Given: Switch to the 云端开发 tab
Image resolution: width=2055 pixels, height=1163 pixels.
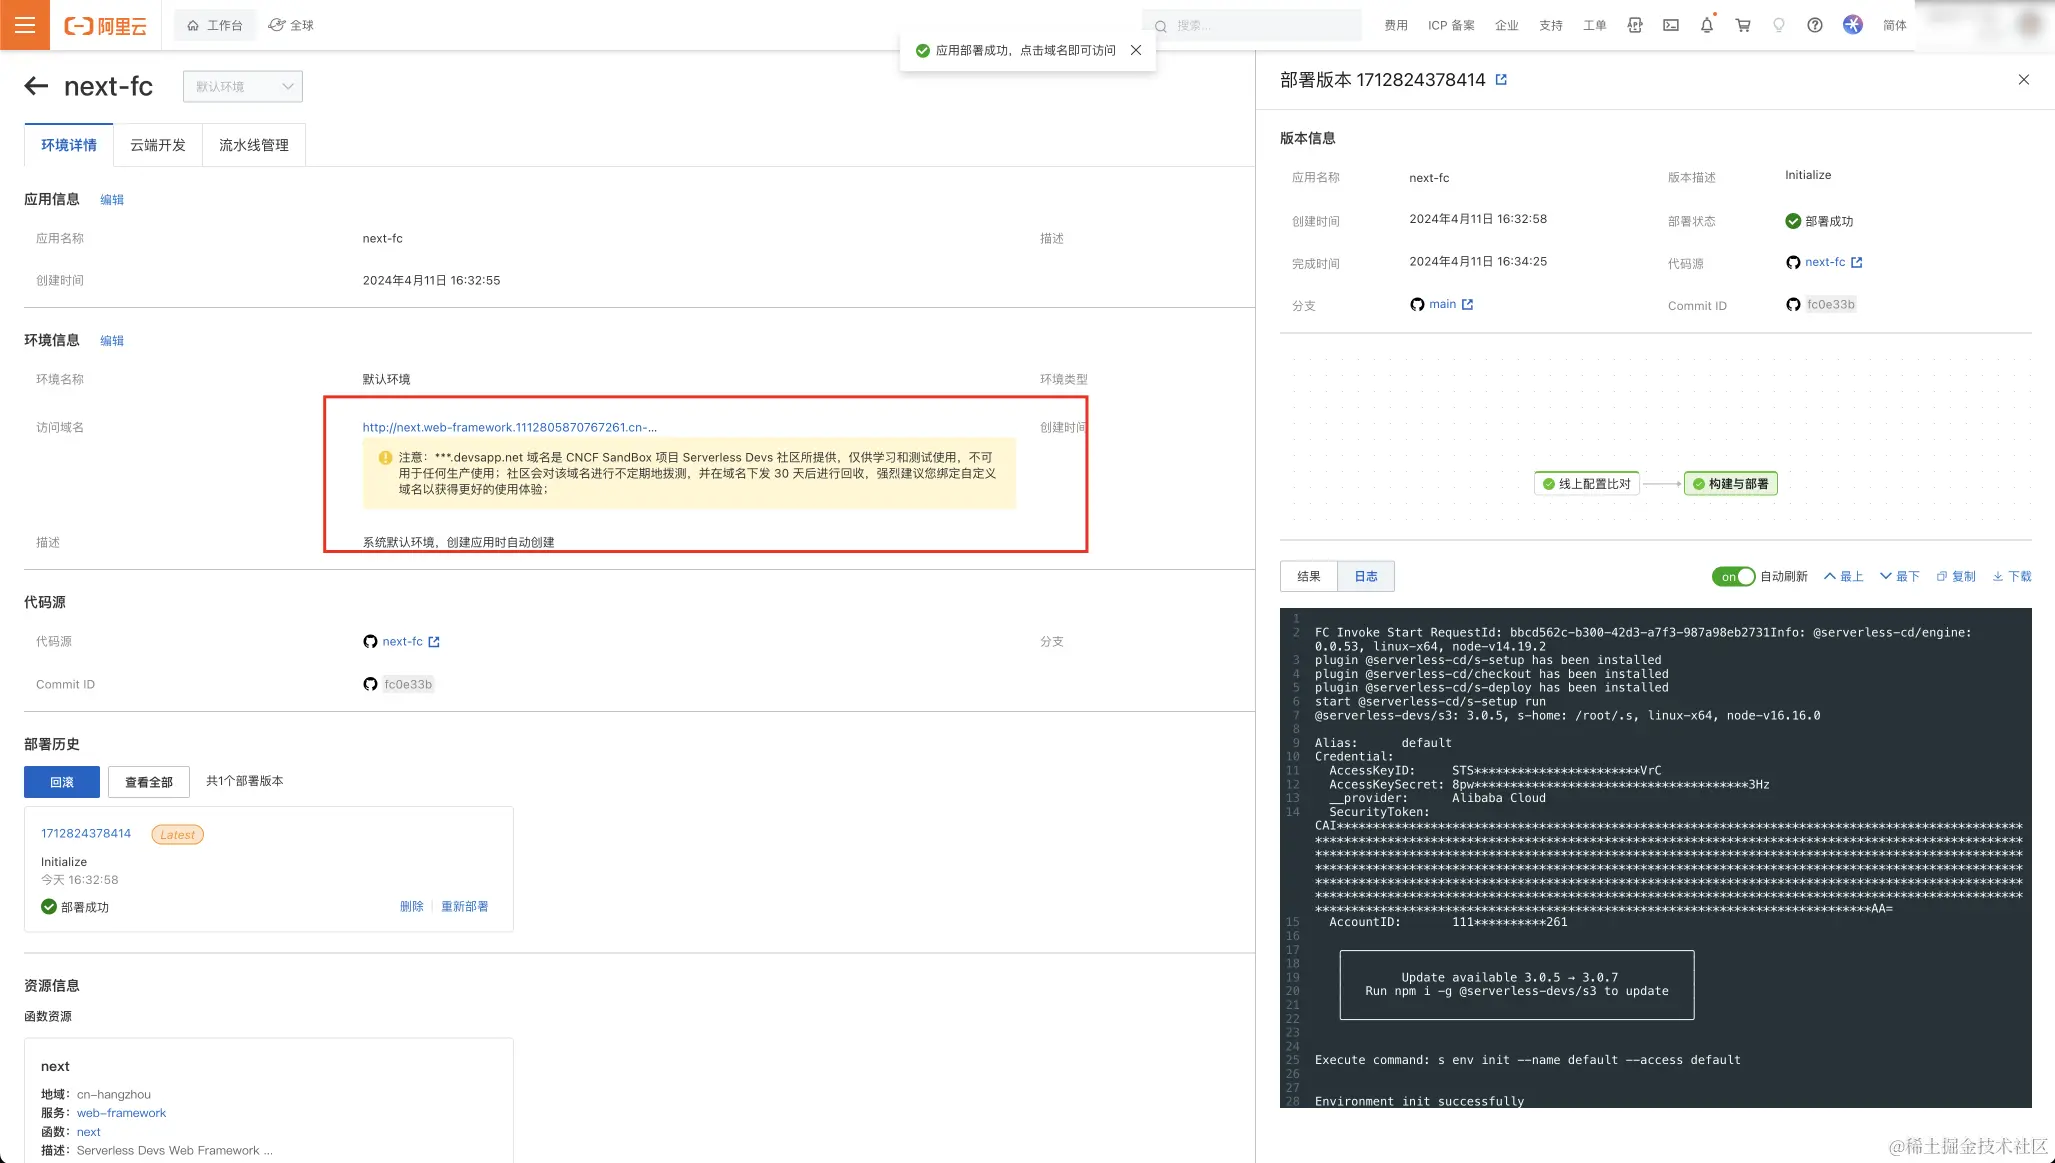Looking at the screenshot, I should [x=158, y=145].
